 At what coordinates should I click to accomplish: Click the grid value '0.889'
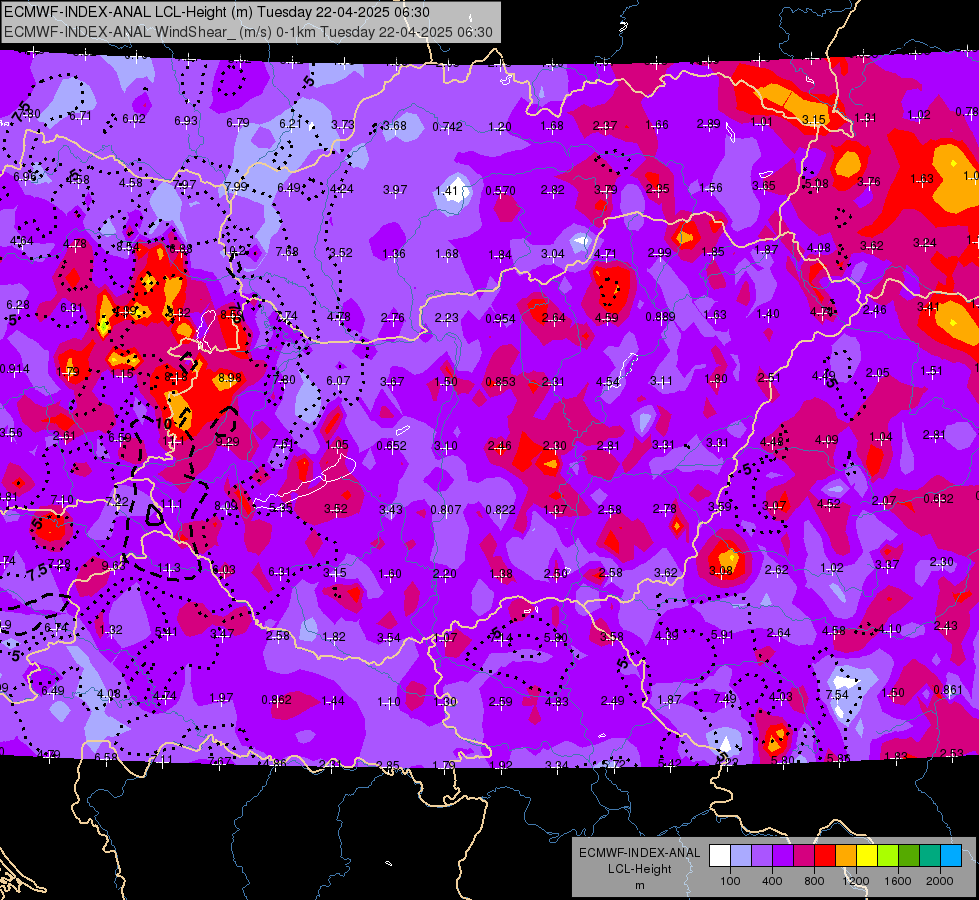tap(661, 317)
